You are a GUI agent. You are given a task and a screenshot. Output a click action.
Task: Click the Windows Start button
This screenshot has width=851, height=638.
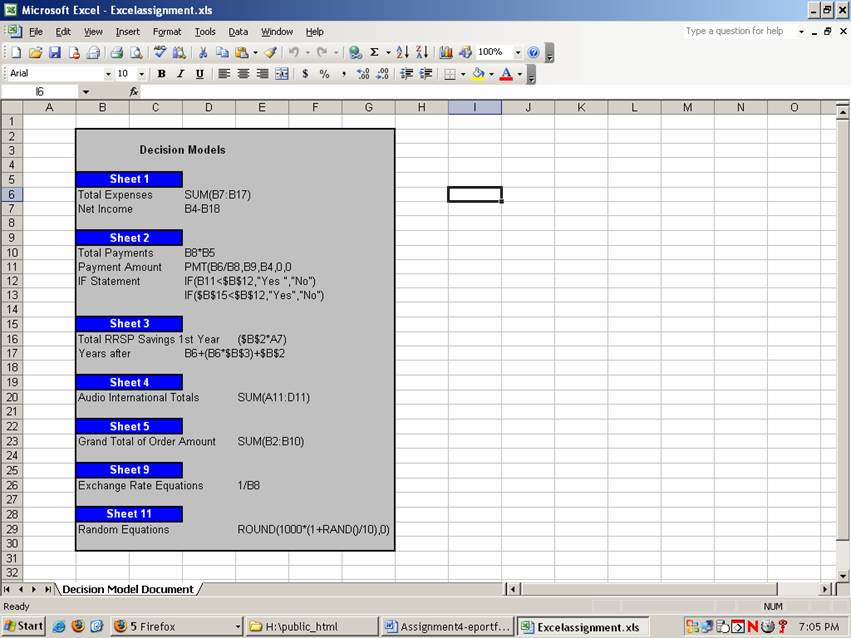point(23,627)
